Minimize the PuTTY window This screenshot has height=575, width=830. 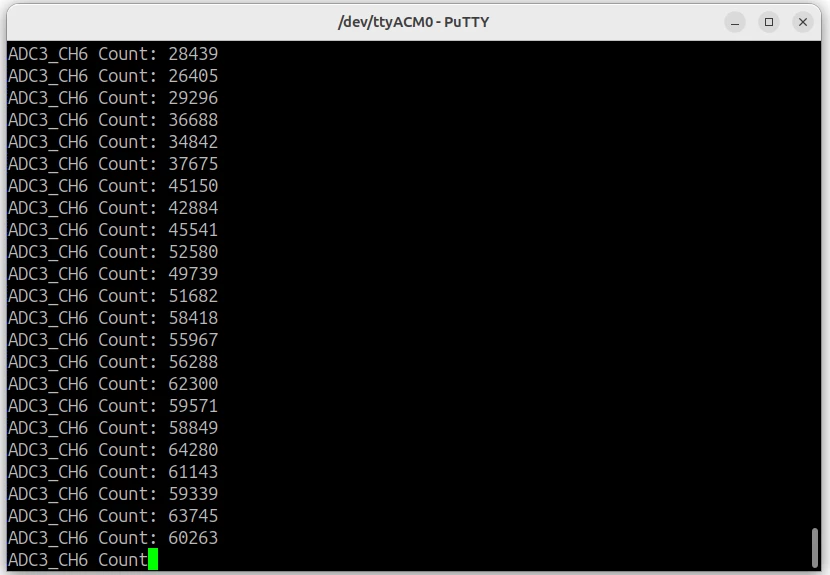tap(735, 22)
